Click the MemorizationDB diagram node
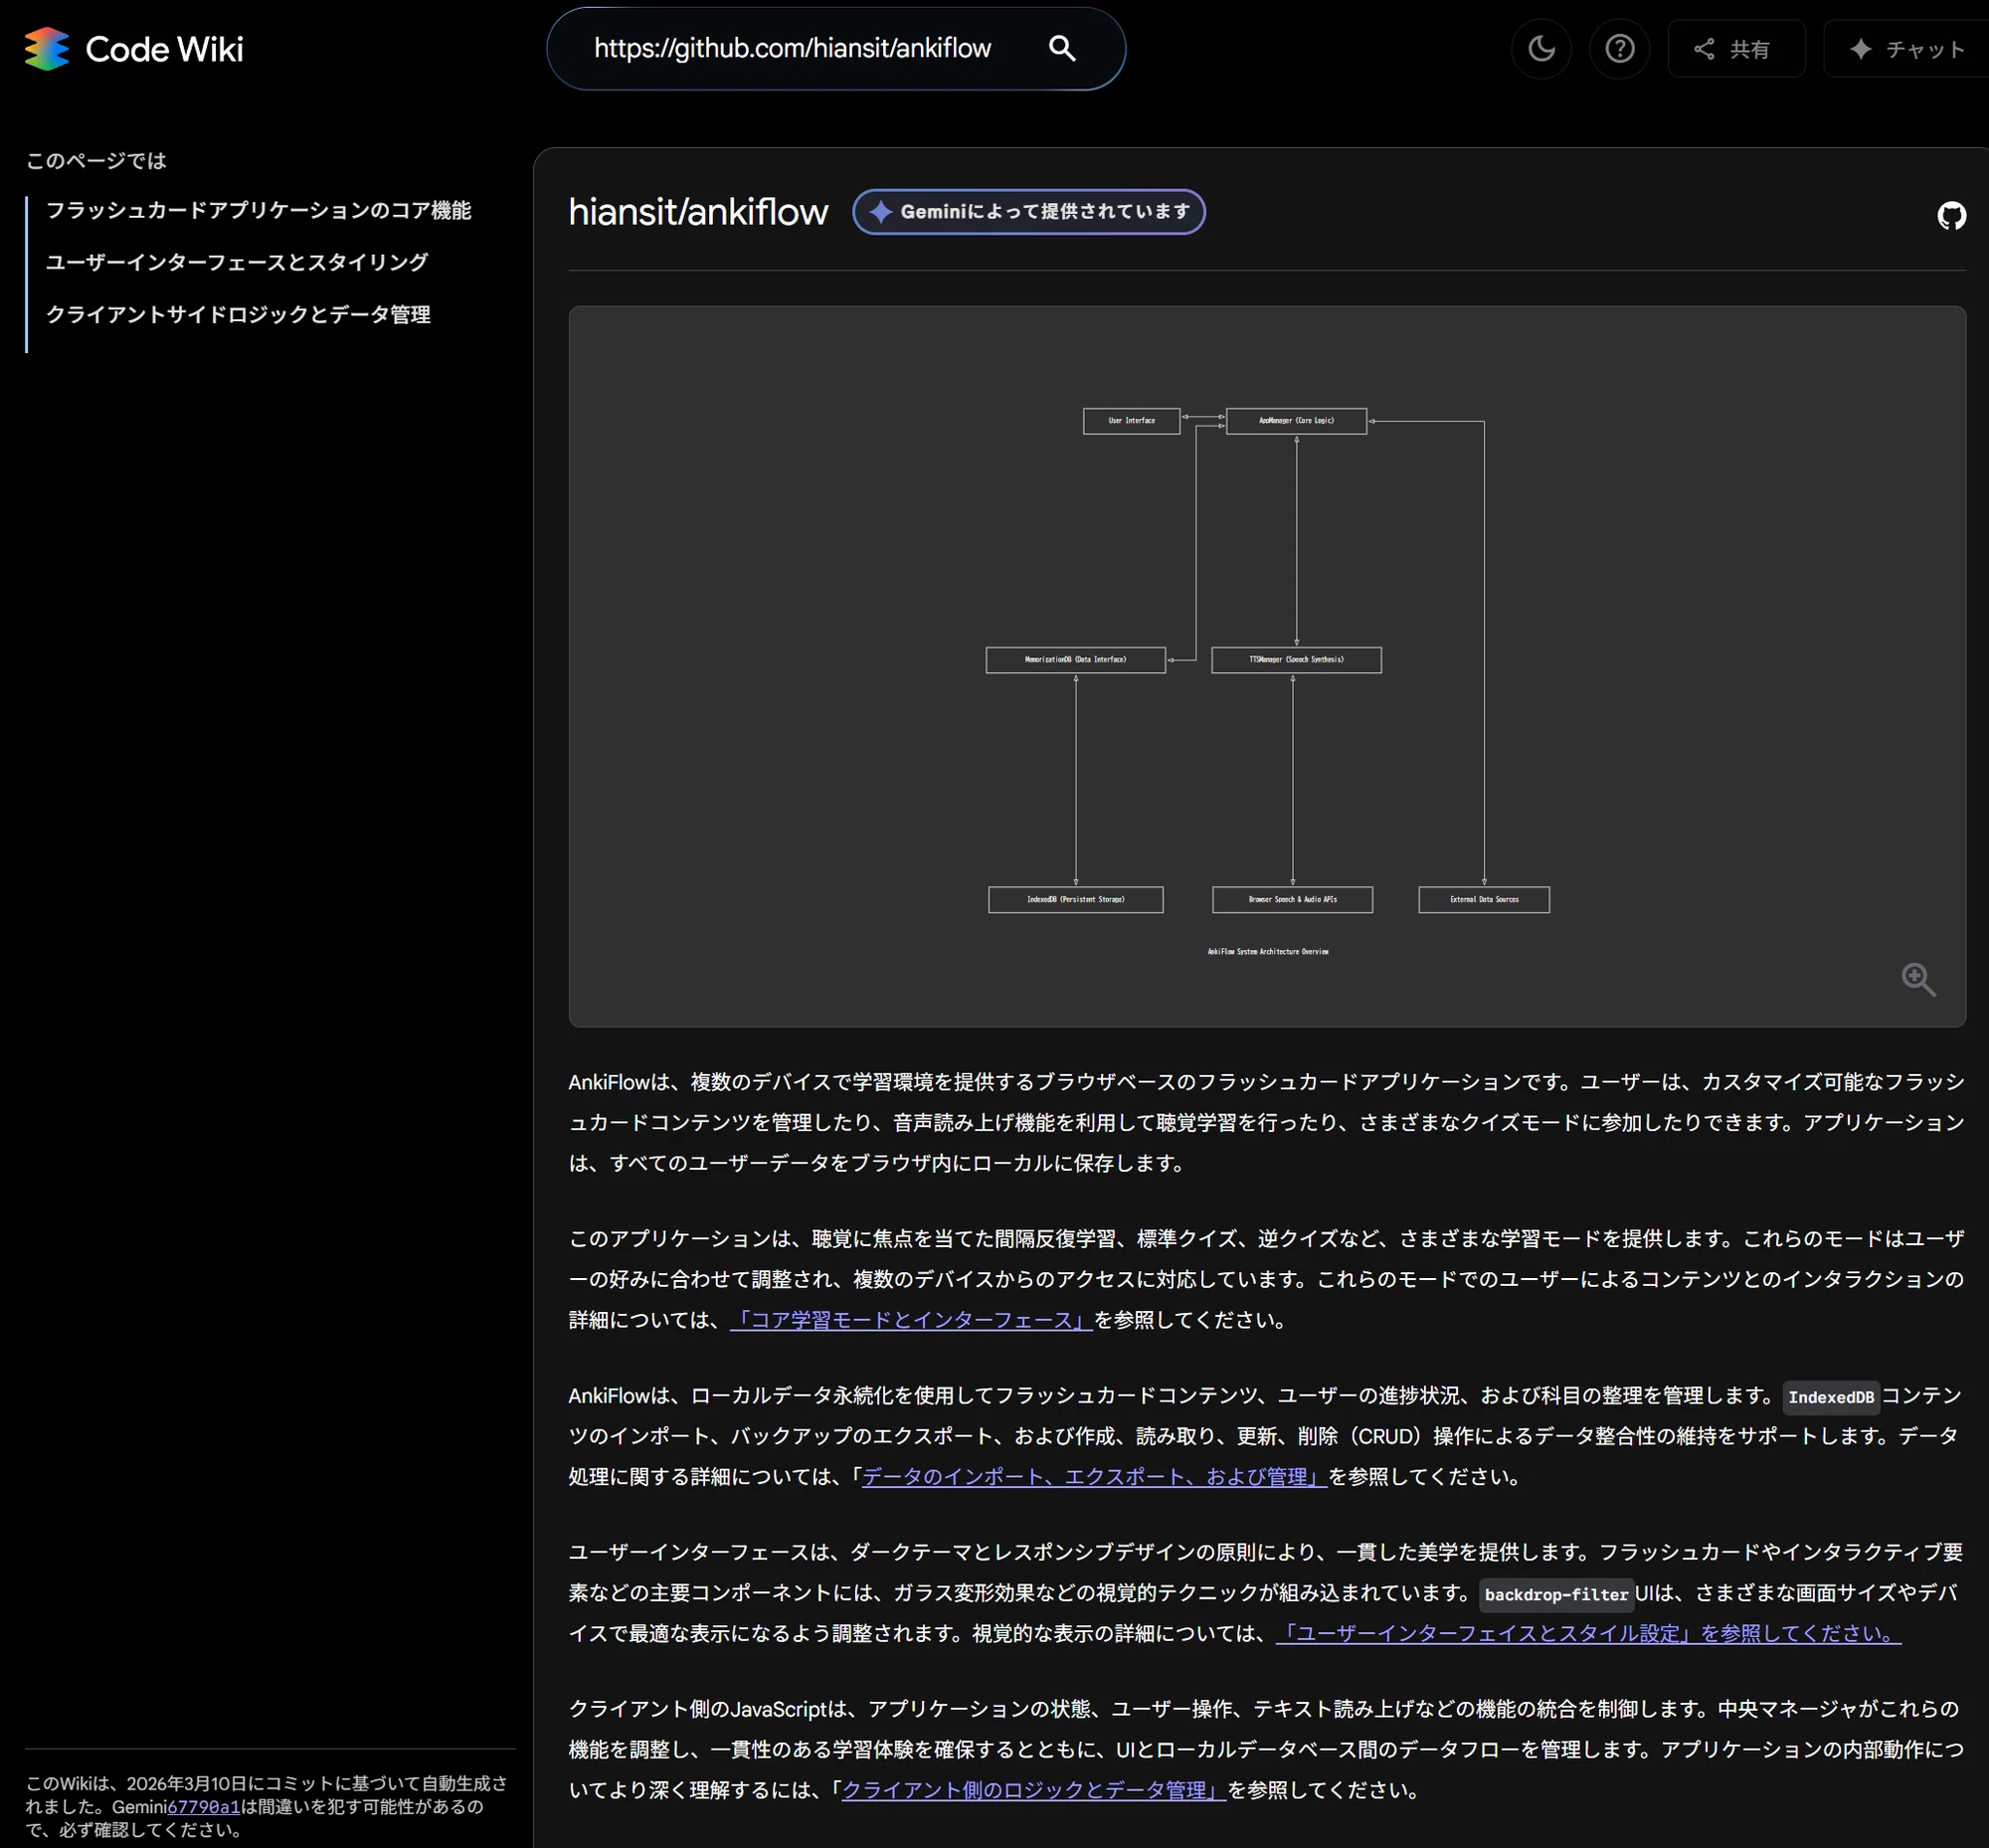This screenshot has width=1989, height=1848. [x=1075, y=660]
